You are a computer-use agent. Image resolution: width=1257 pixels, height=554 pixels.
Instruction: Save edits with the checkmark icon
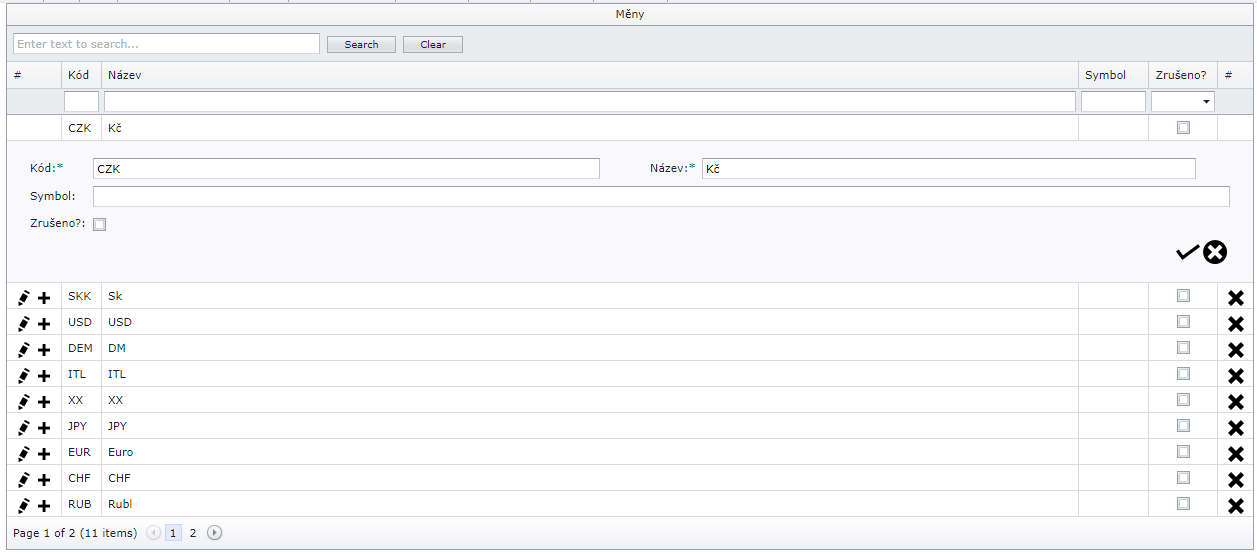coord(1186,253)
